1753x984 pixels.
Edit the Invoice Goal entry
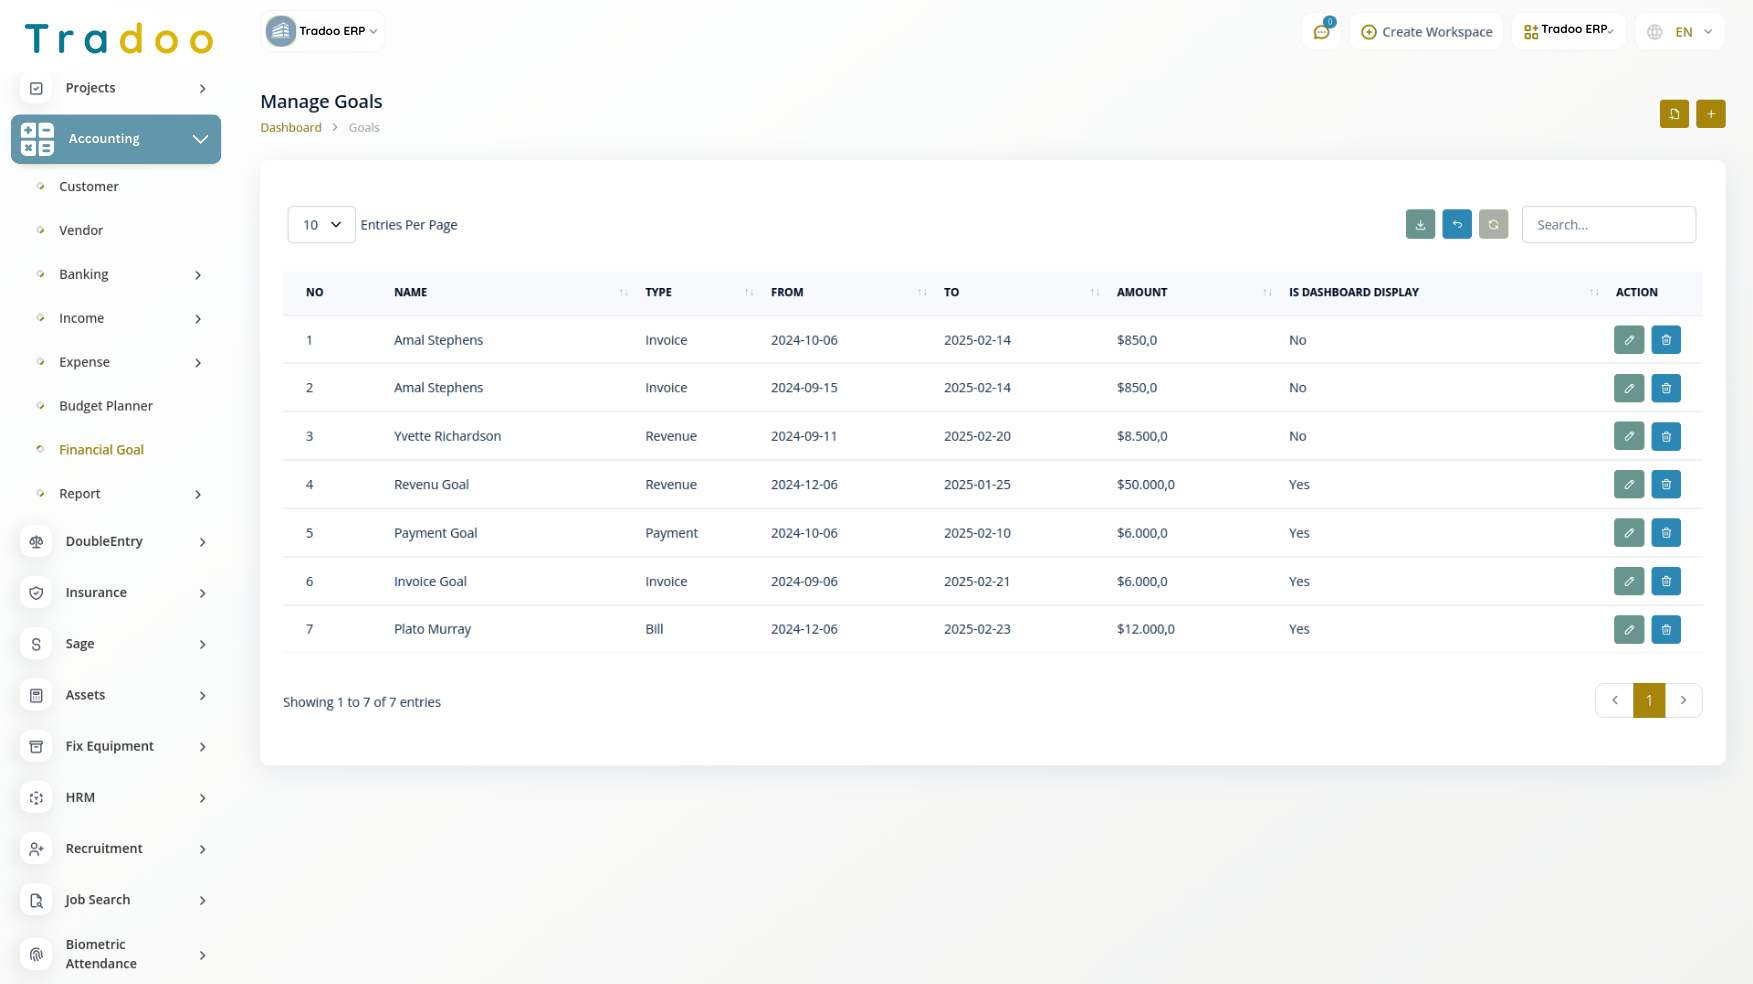pyautogui.click(x=1629, y=581)
